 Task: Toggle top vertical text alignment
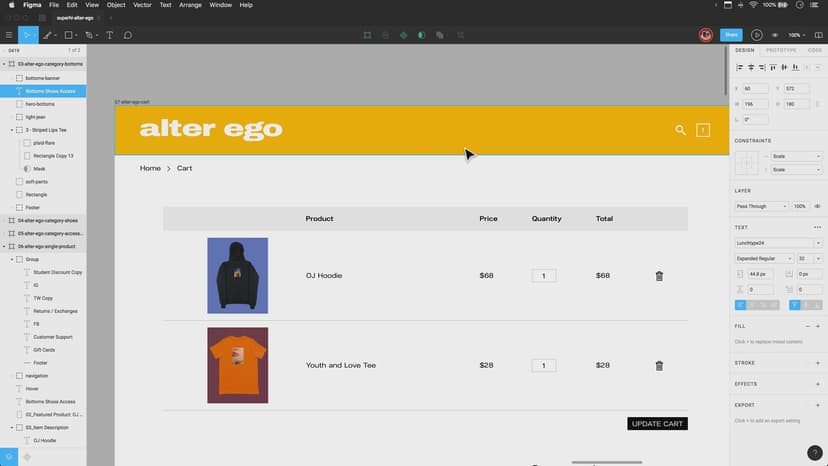[x=796, y=304]
